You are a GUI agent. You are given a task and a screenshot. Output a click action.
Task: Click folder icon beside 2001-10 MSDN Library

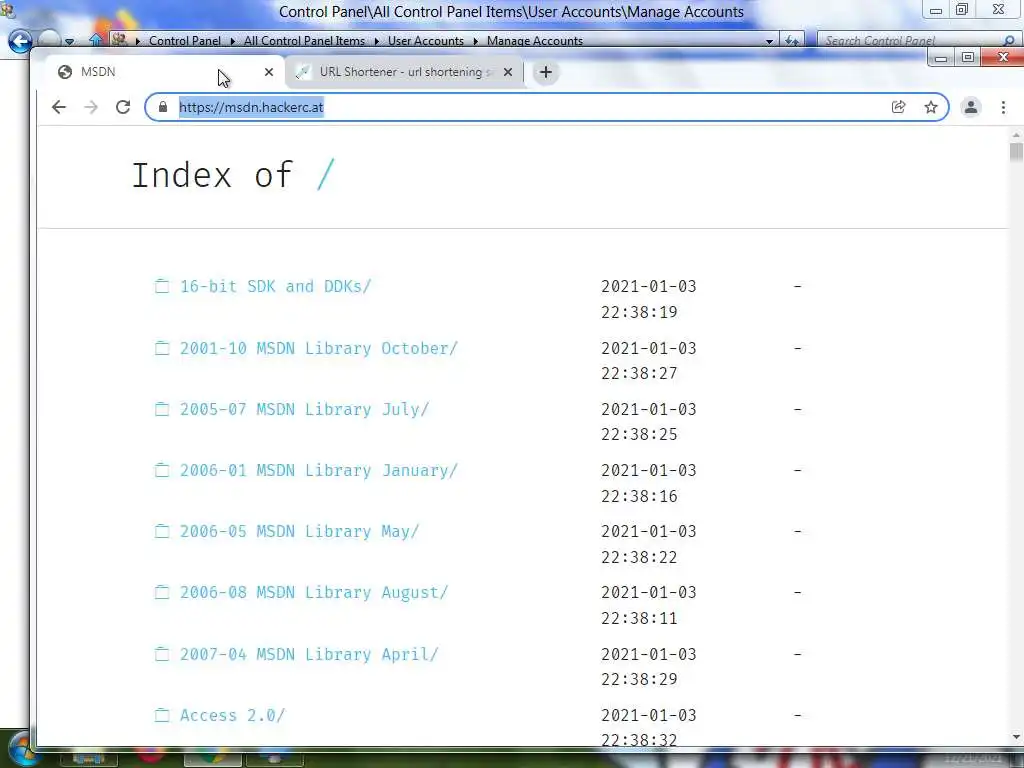162,348
